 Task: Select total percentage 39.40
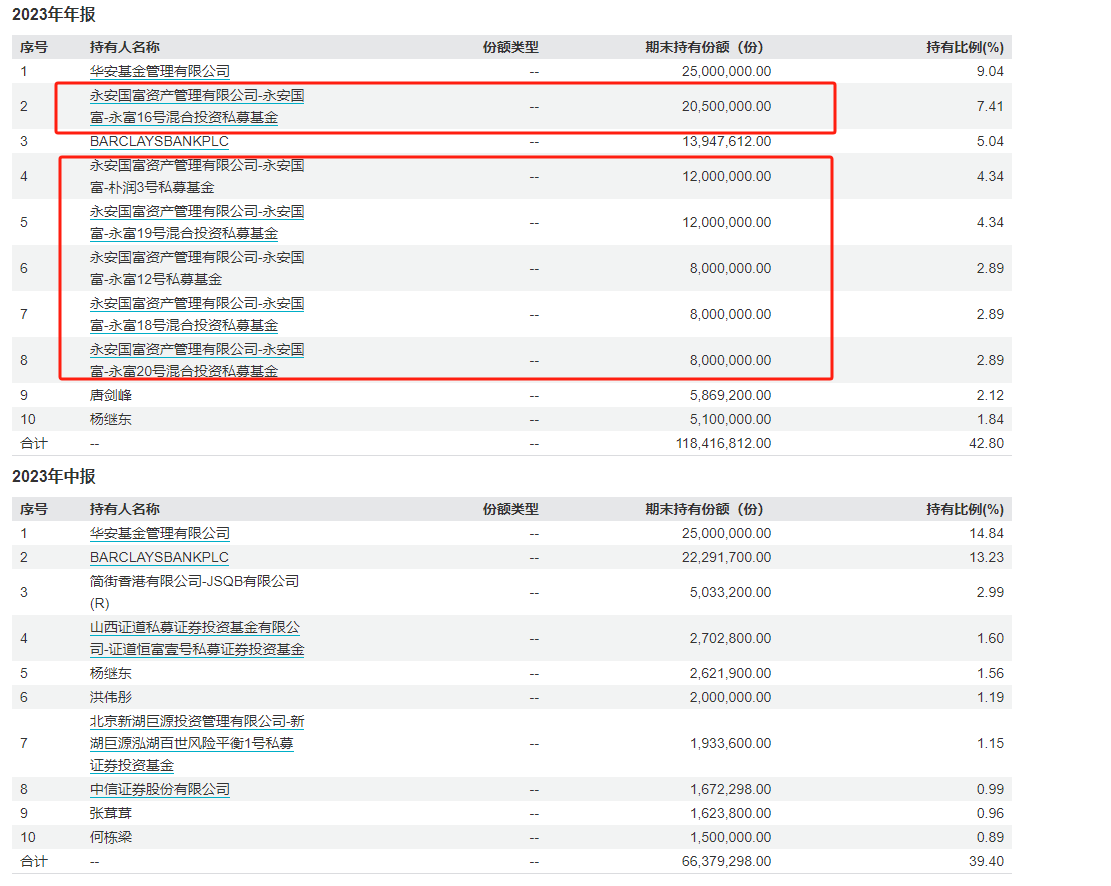tap(986, 862)
